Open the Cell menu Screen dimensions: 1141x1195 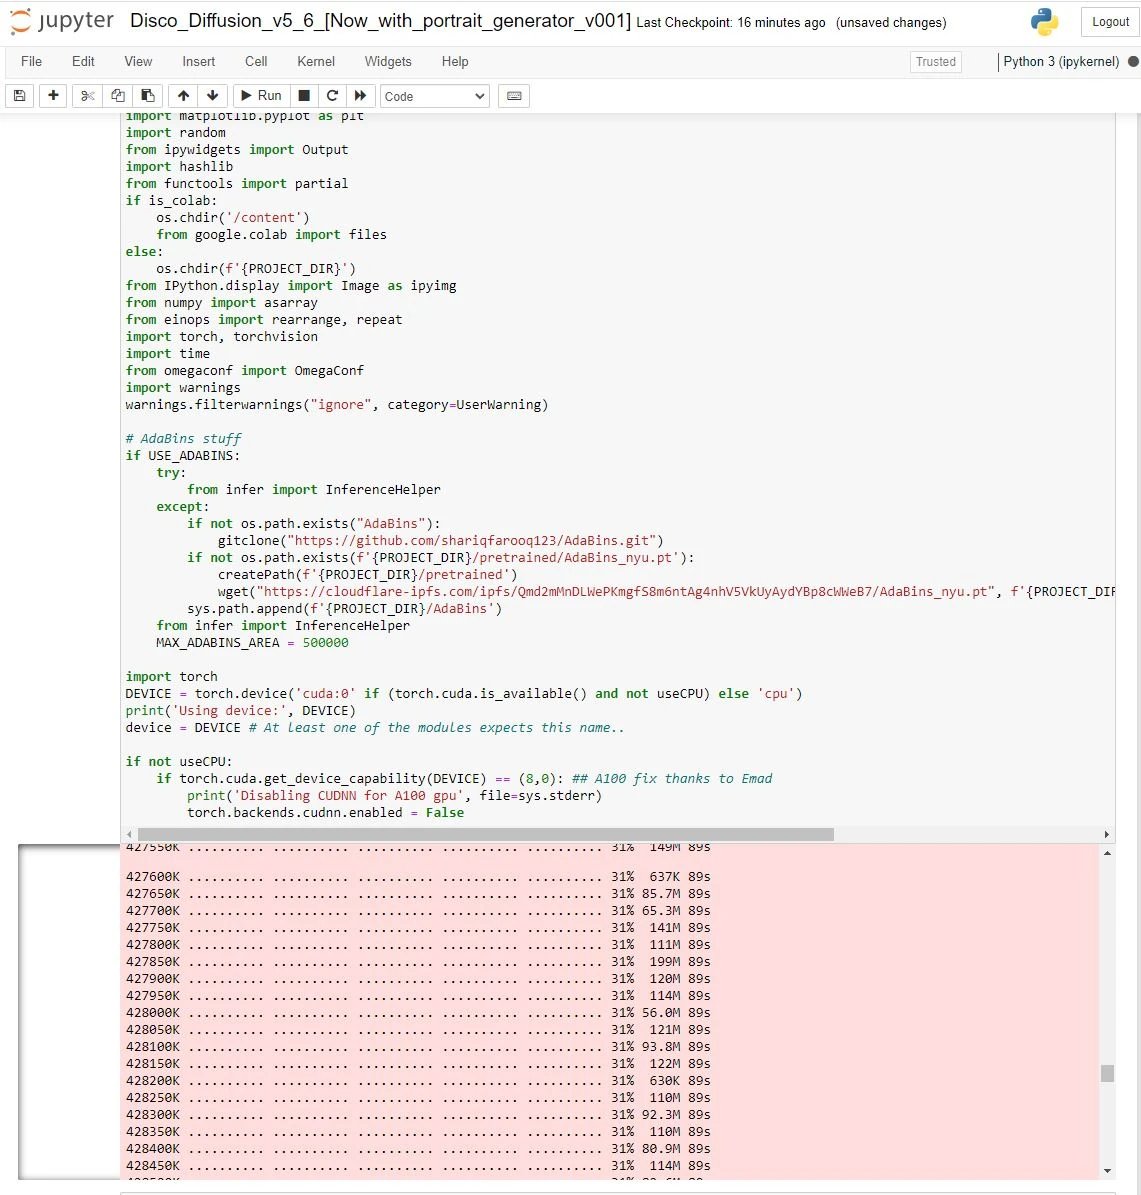coord(256,62)
